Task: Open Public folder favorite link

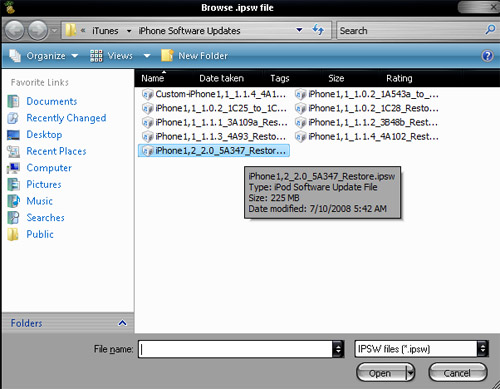Action: [40, 235]
